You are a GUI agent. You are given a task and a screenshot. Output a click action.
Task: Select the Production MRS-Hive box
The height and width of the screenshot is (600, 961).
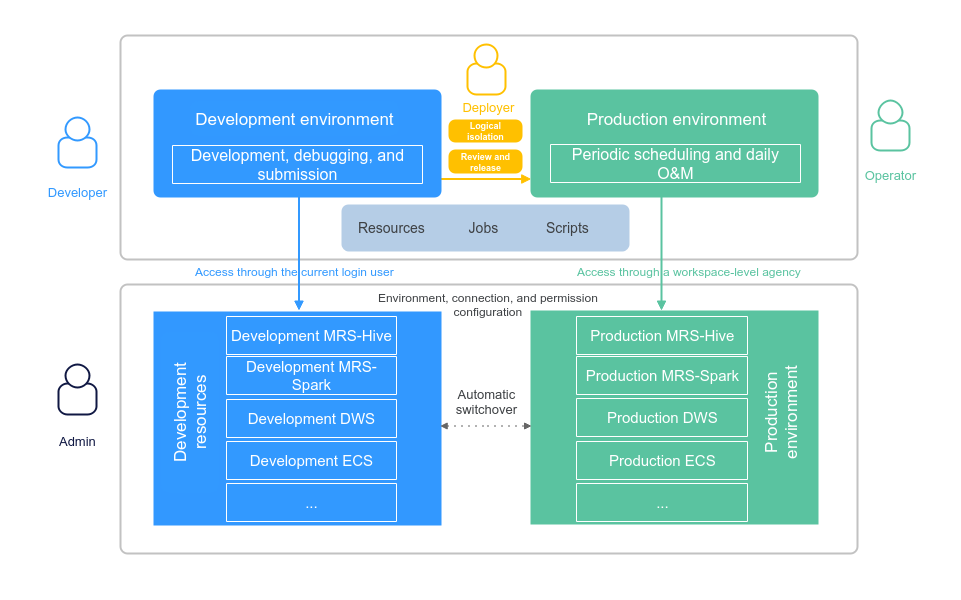[x=662, y=335]
